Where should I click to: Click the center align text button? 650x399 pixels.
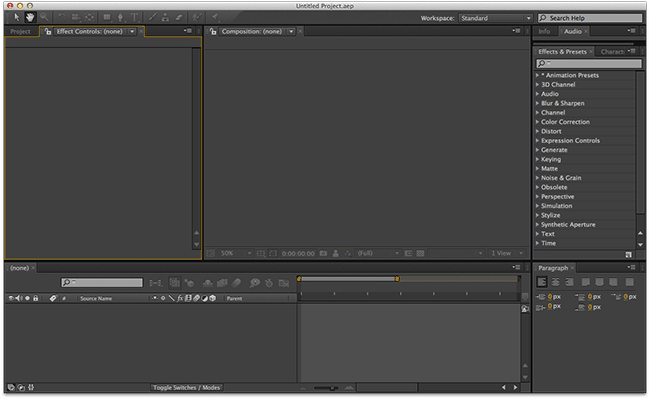point(556,282)
